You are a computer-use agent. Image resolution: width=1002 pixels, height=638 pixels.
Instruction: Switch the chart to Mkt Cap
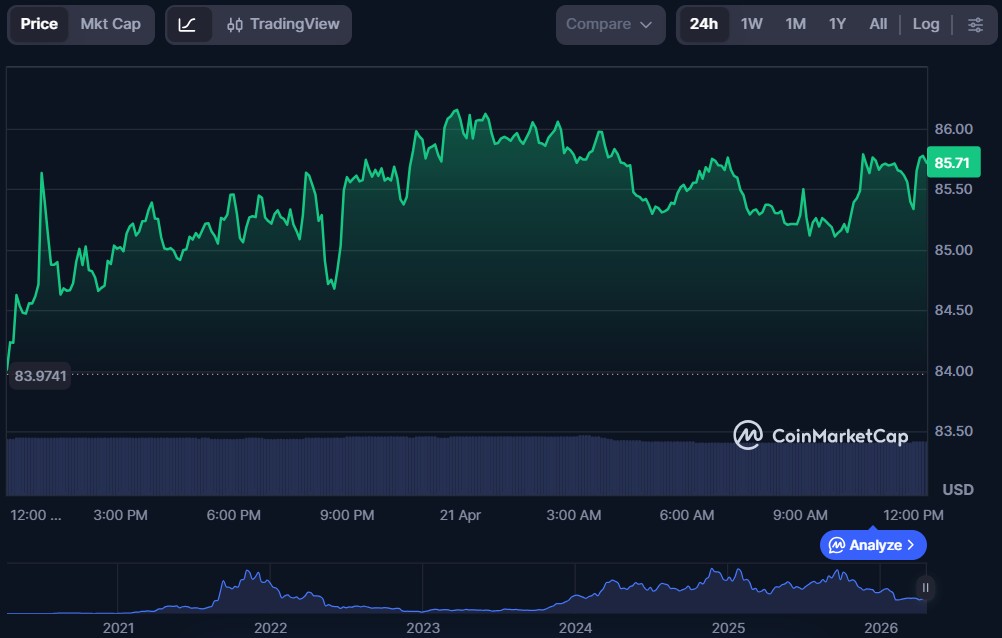coord(111,24)
